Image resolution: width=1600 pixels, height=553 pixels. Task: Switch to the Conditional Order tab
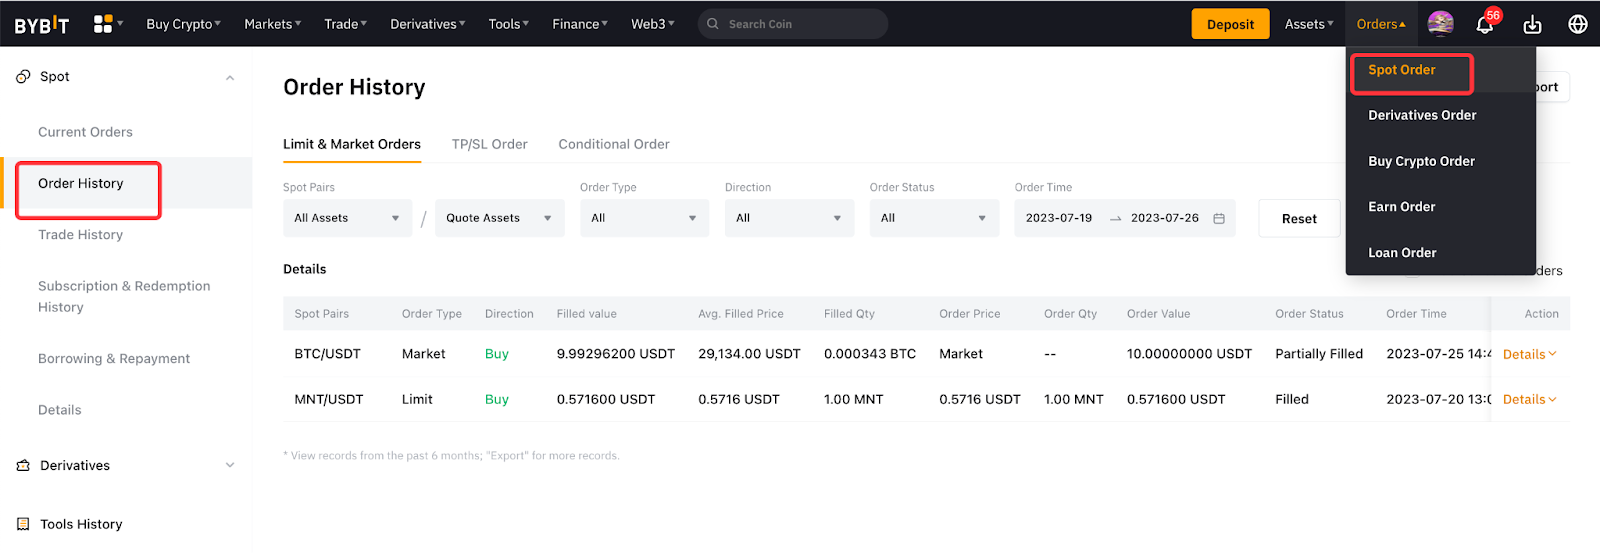(x=613, y=144)
